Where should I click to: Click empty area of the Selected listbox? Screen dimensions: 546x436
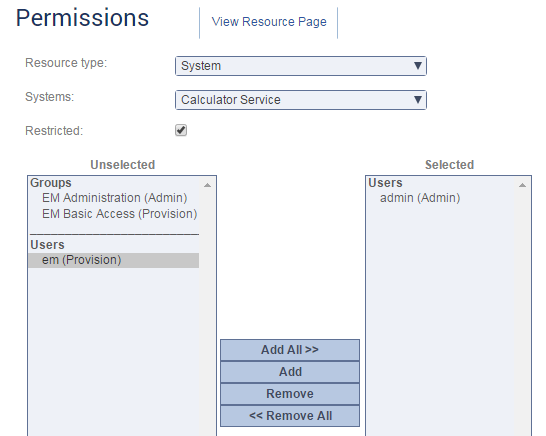coord(440,313)
